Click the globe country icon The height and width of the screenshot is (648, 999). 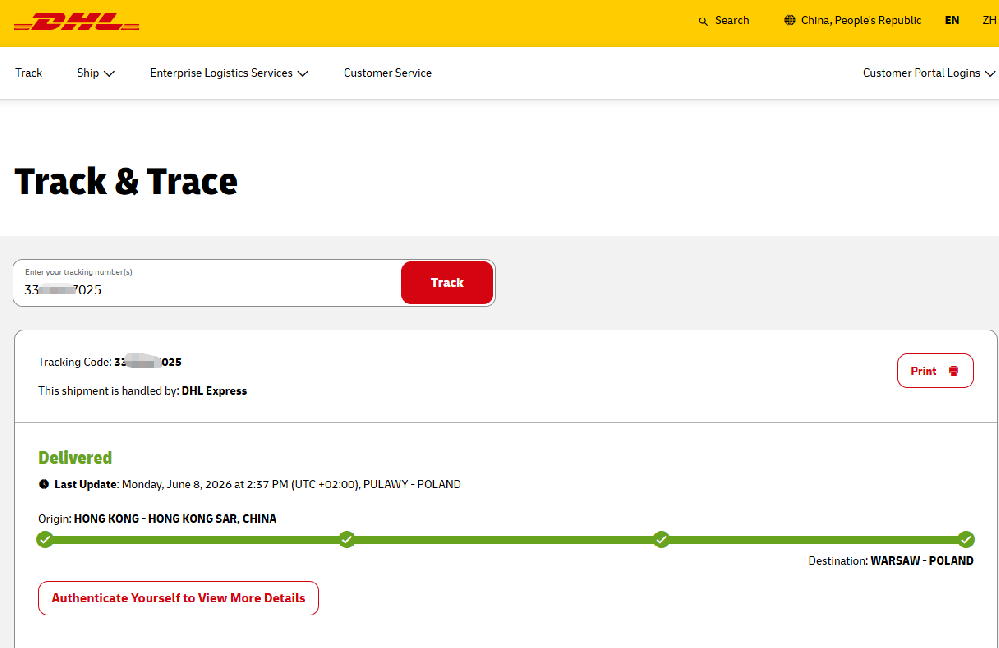point(789,20)
